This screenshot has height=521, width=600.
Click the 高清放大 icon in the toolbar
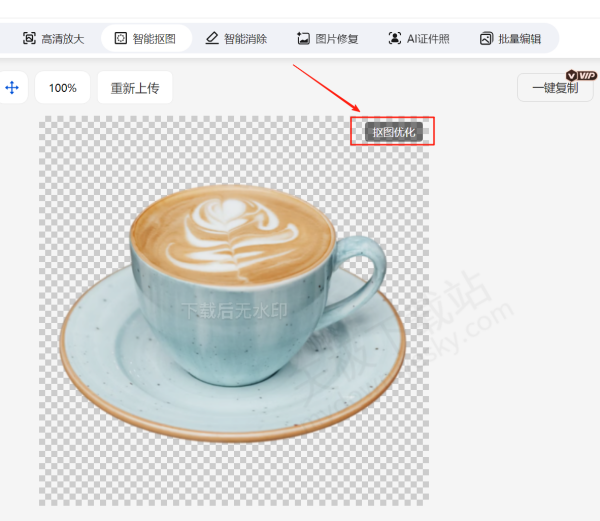pos(29,39)
